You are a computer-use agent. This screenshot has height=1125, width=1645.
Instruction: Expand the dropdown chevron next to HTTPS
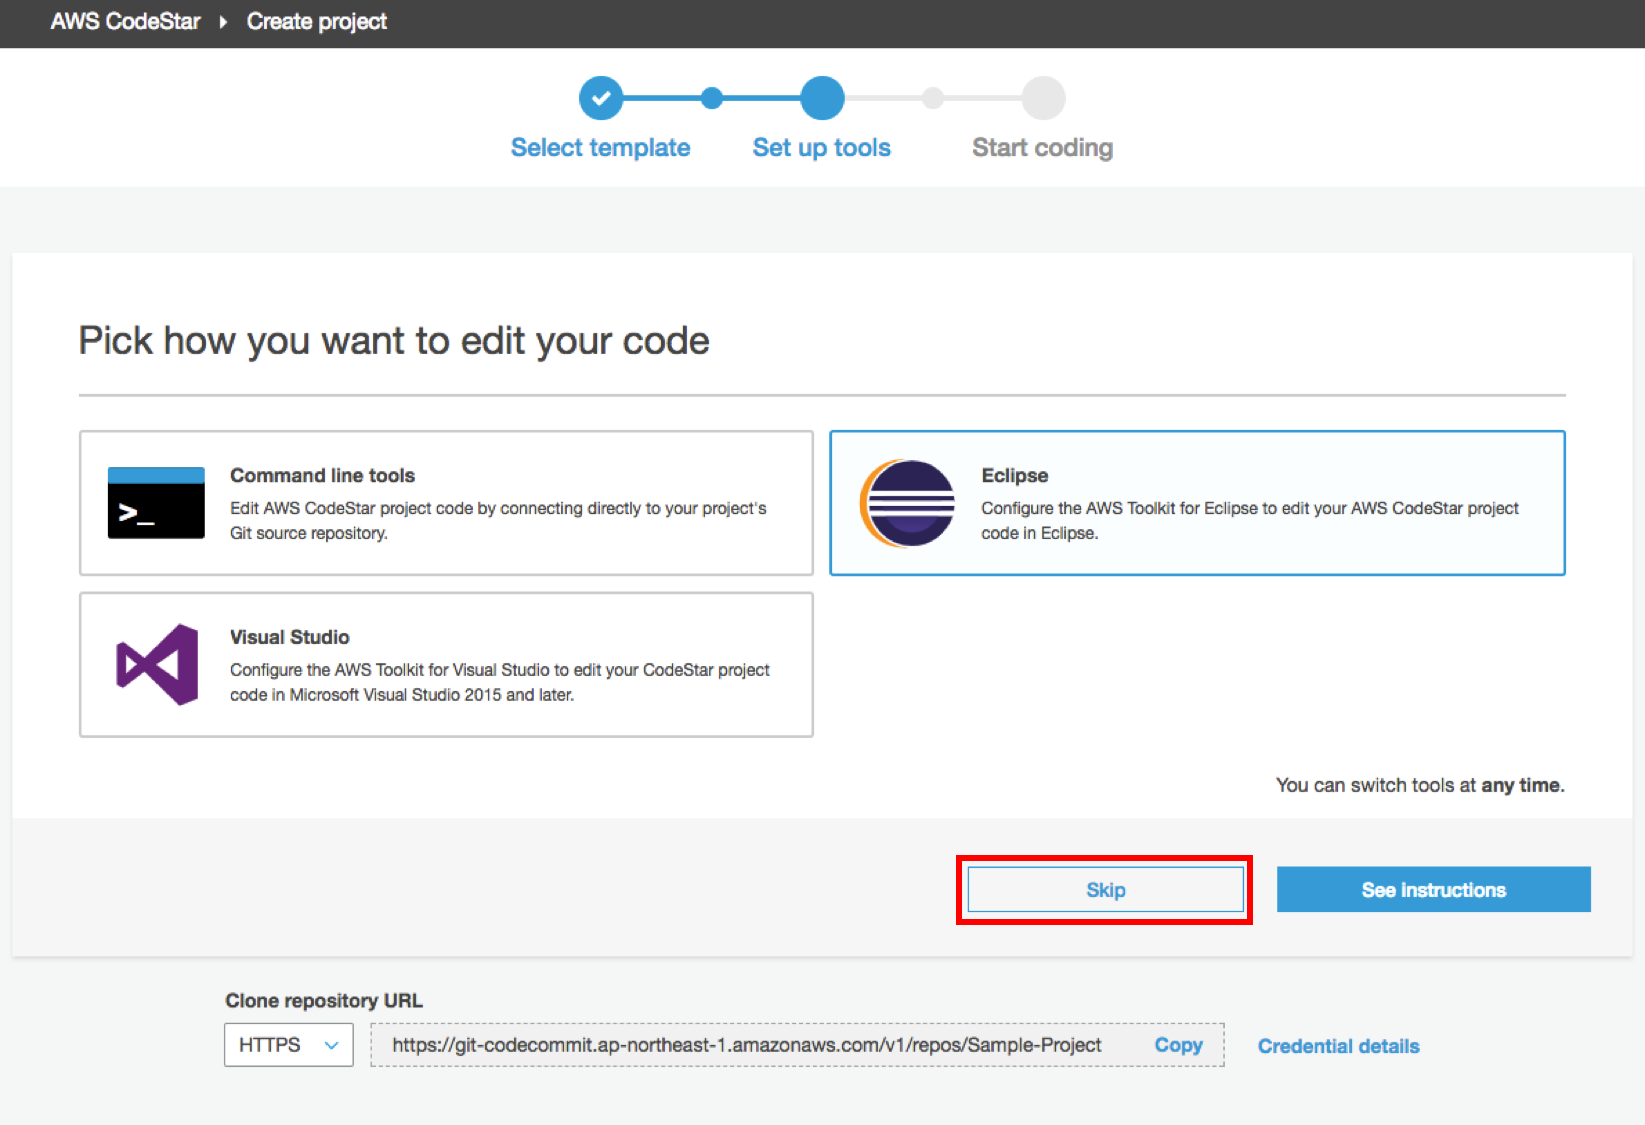331,1045
